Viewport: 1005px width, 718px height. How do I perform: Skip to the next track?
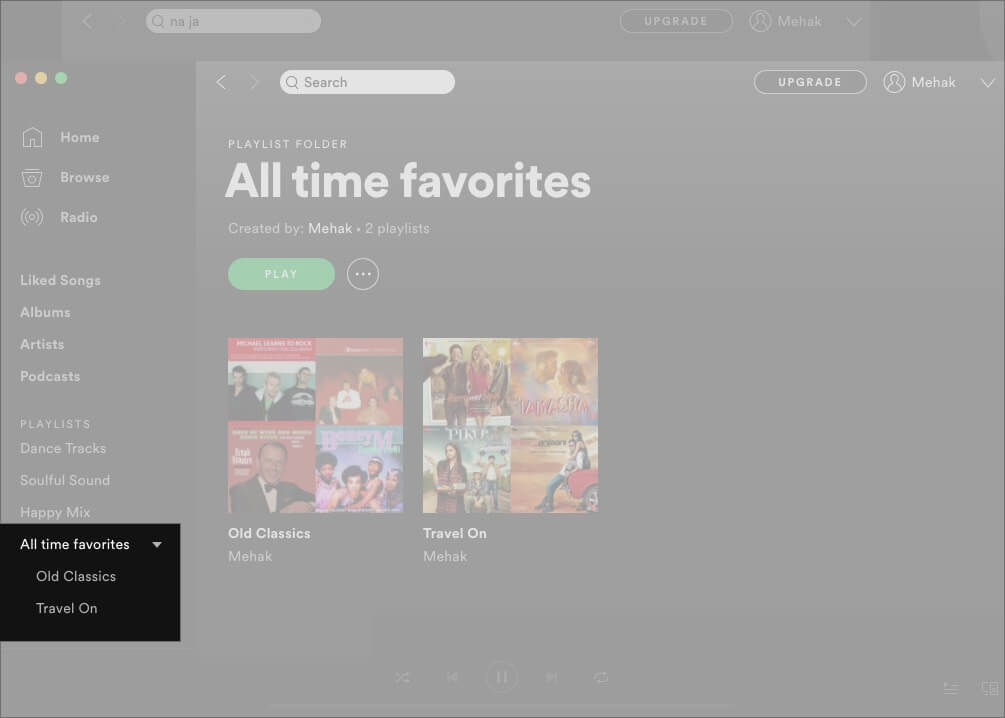(x=551, y=677)
